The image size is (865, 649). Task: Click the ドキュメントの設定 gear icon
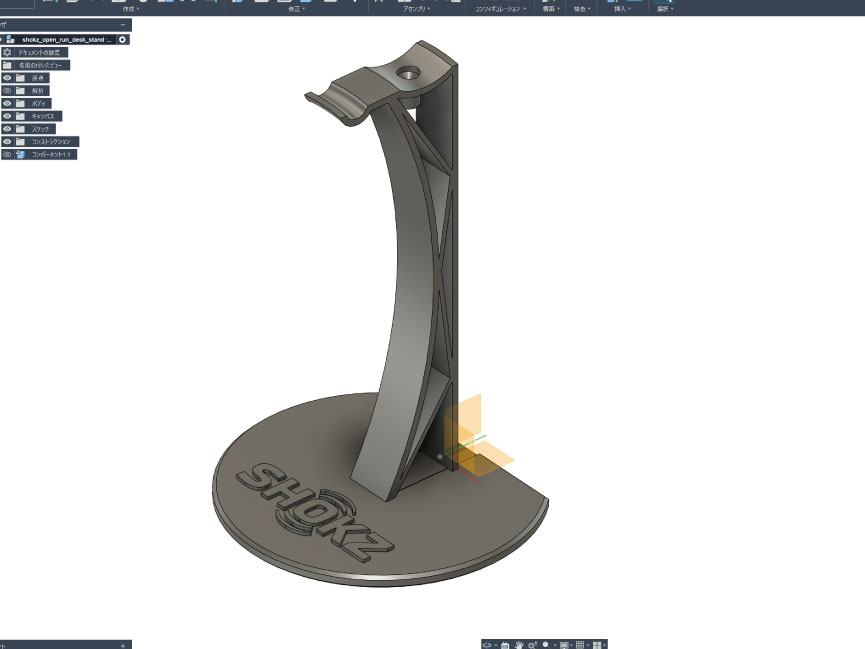coord(7,52)
